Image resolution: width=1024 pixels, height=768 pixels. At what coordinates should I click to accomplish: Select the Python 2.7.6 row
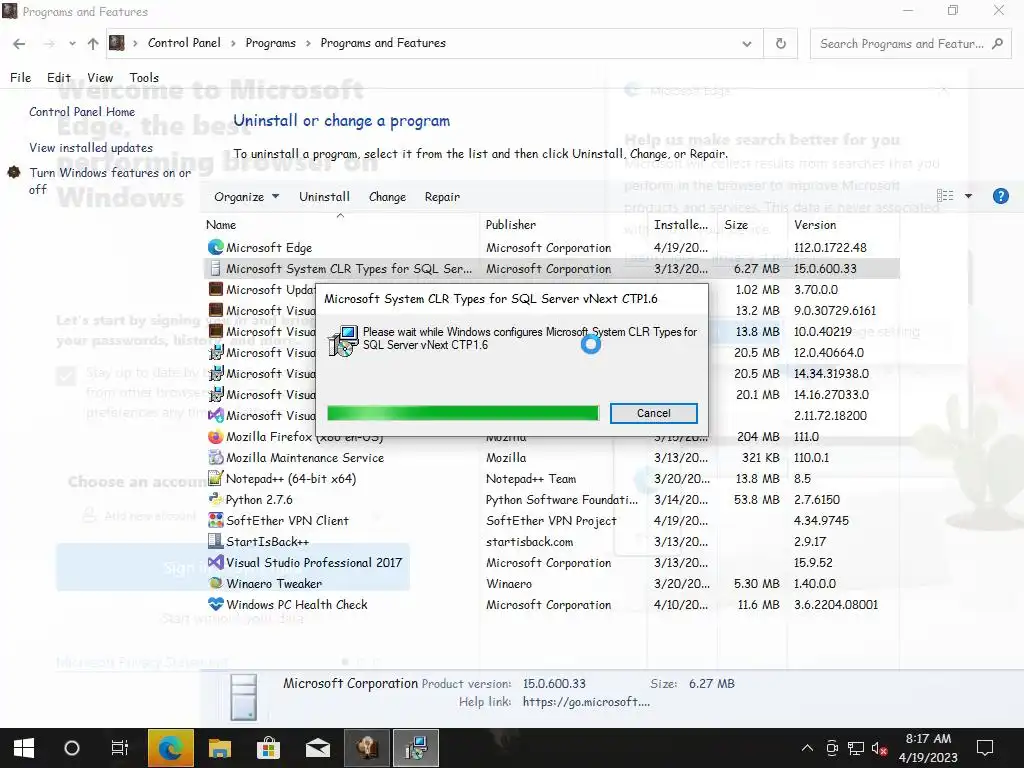point(551,500)
